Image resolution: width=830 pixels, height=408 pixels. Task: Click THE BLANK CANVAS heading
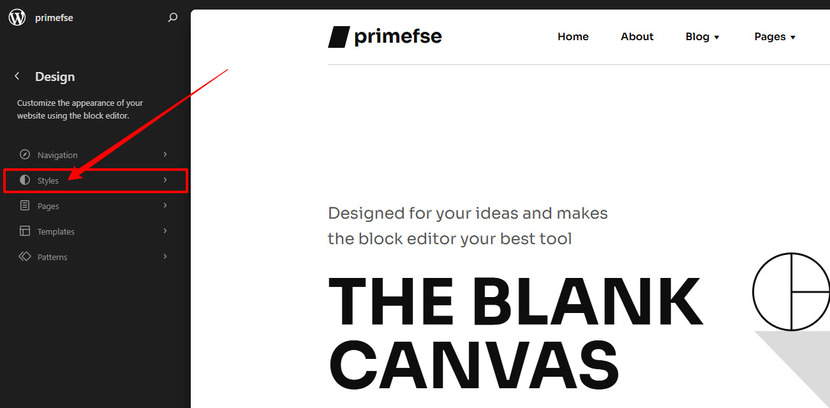[515, 332]
